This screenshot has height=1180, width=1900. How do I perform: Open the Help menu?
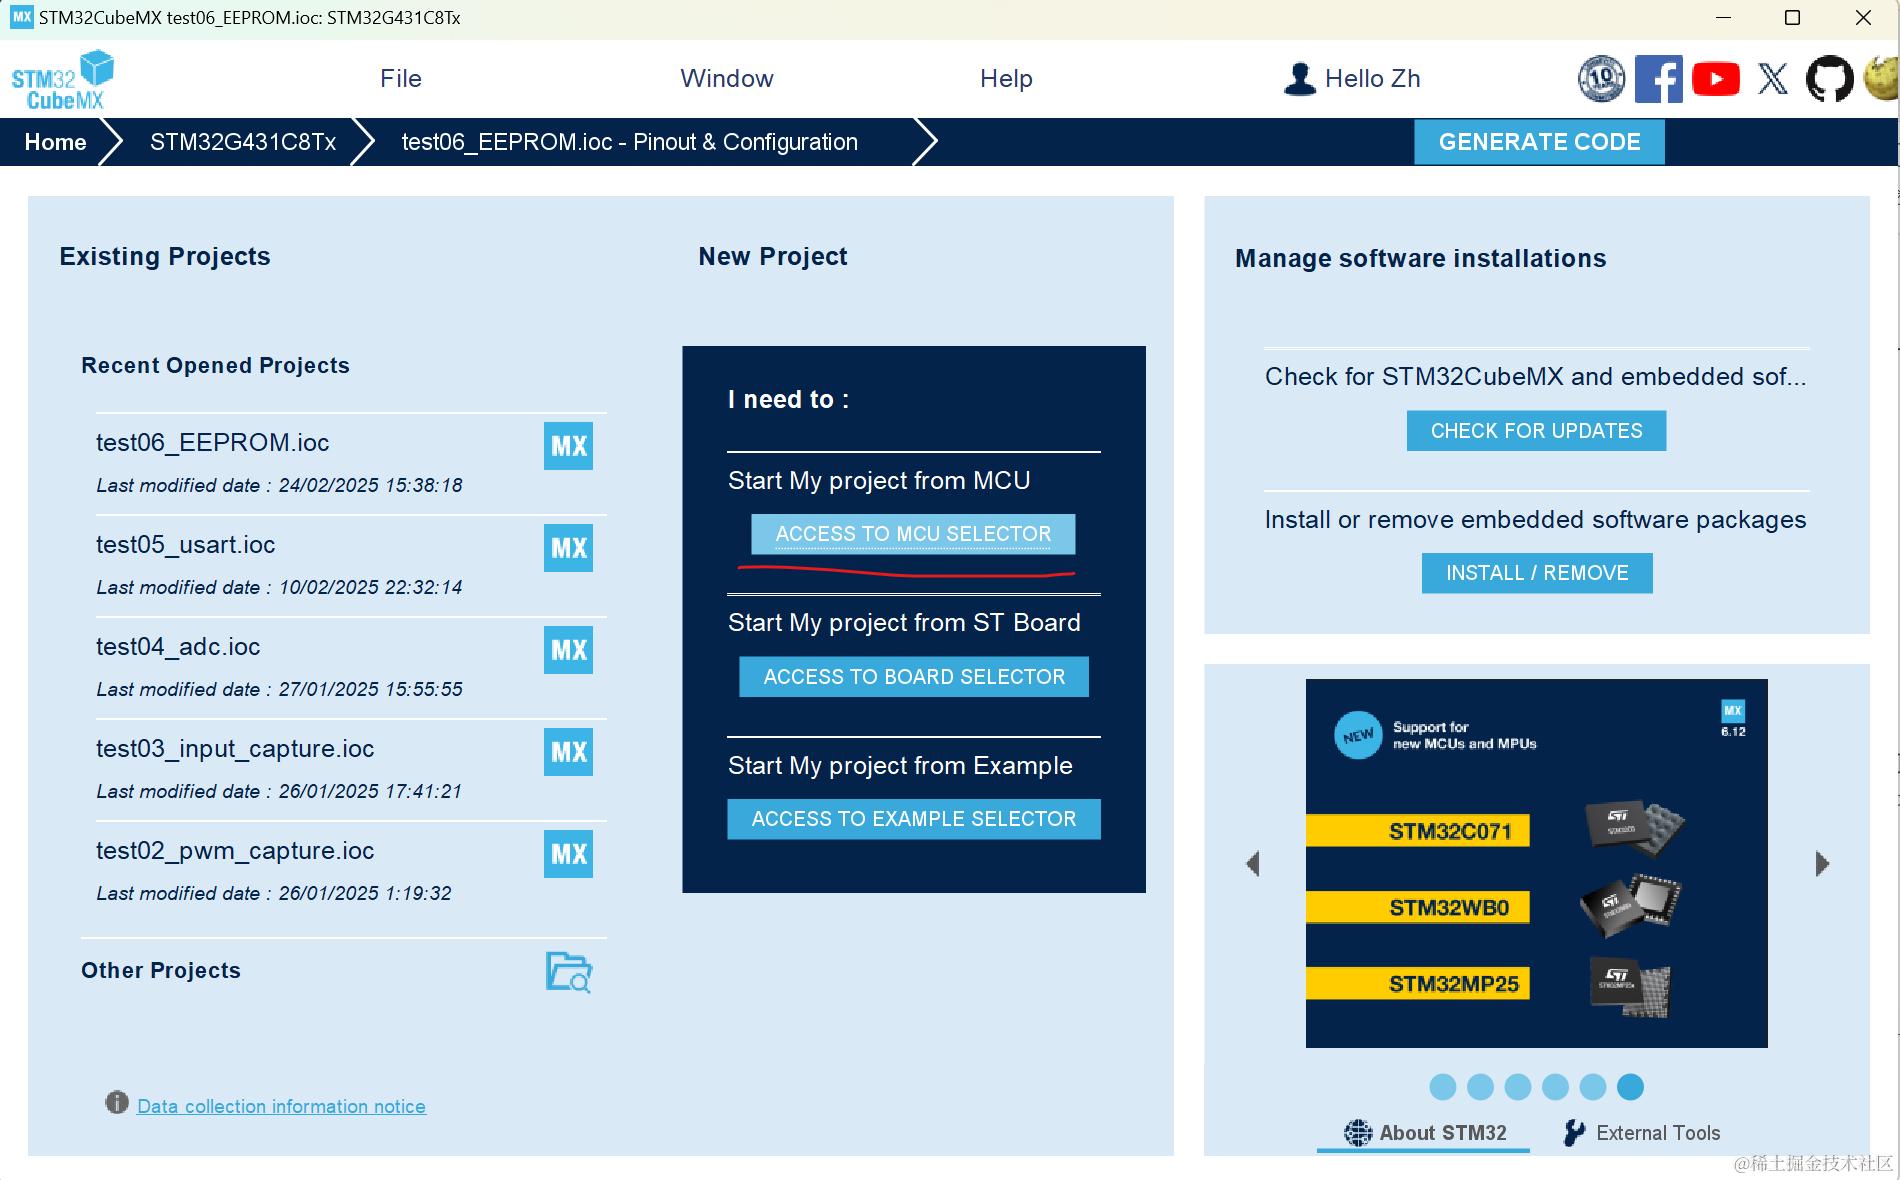pos(1006,79)
